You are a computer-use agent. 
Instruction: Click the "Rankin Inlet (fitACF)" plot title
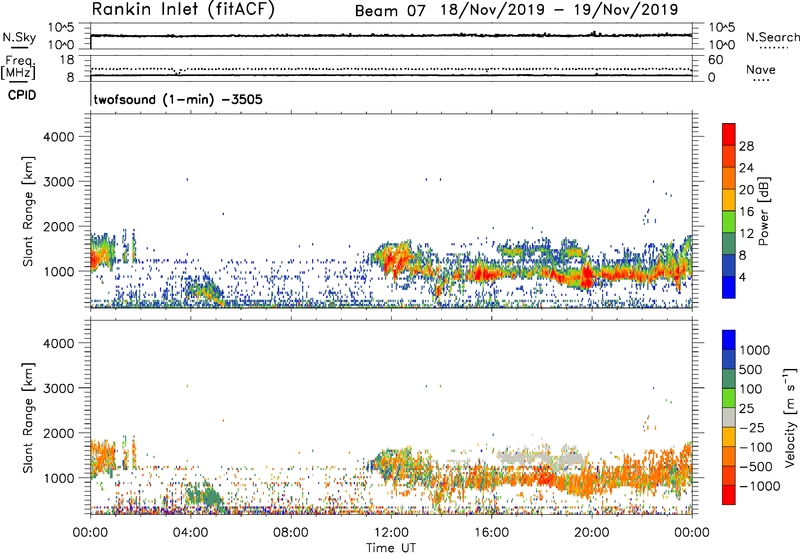point(183,9)
